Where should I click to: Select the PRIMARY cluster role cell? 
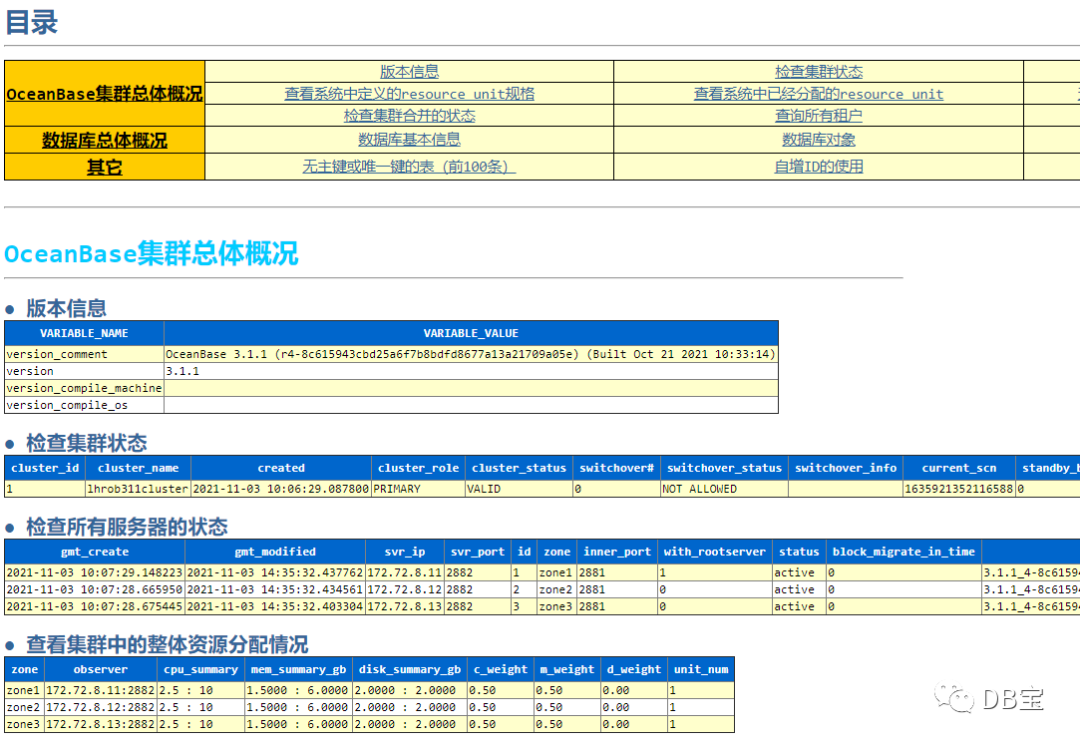click(418, 489)
